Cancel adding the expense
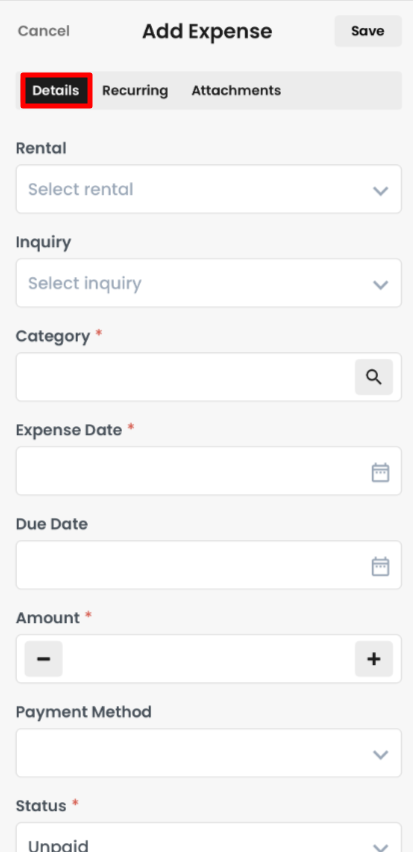The height and width of the screenshot is (852, 413). [43, 31]
